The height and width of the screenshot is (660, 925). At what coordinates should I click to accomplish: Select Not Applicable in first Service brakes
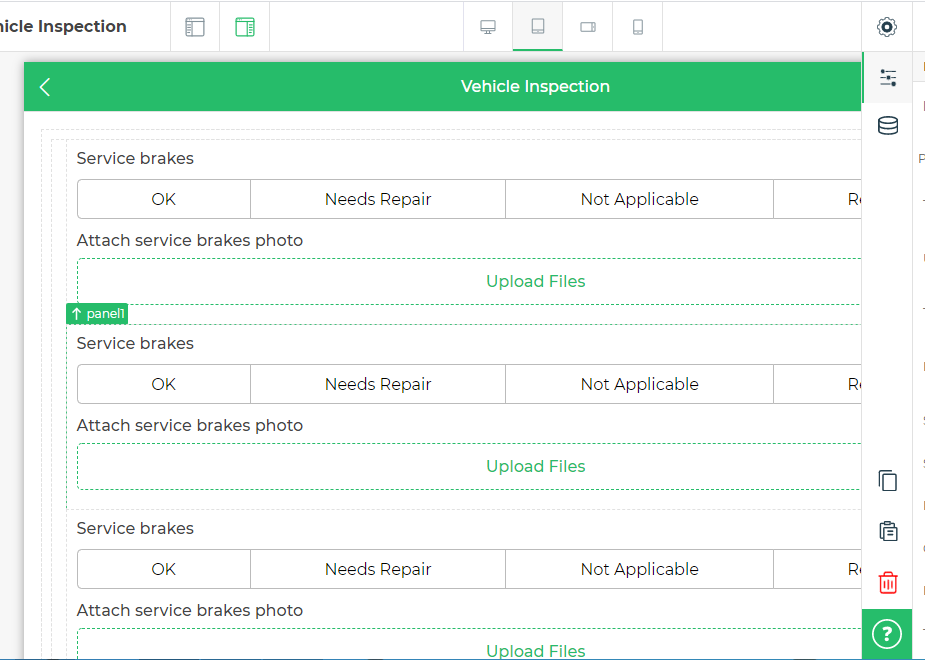click(639, 199)
